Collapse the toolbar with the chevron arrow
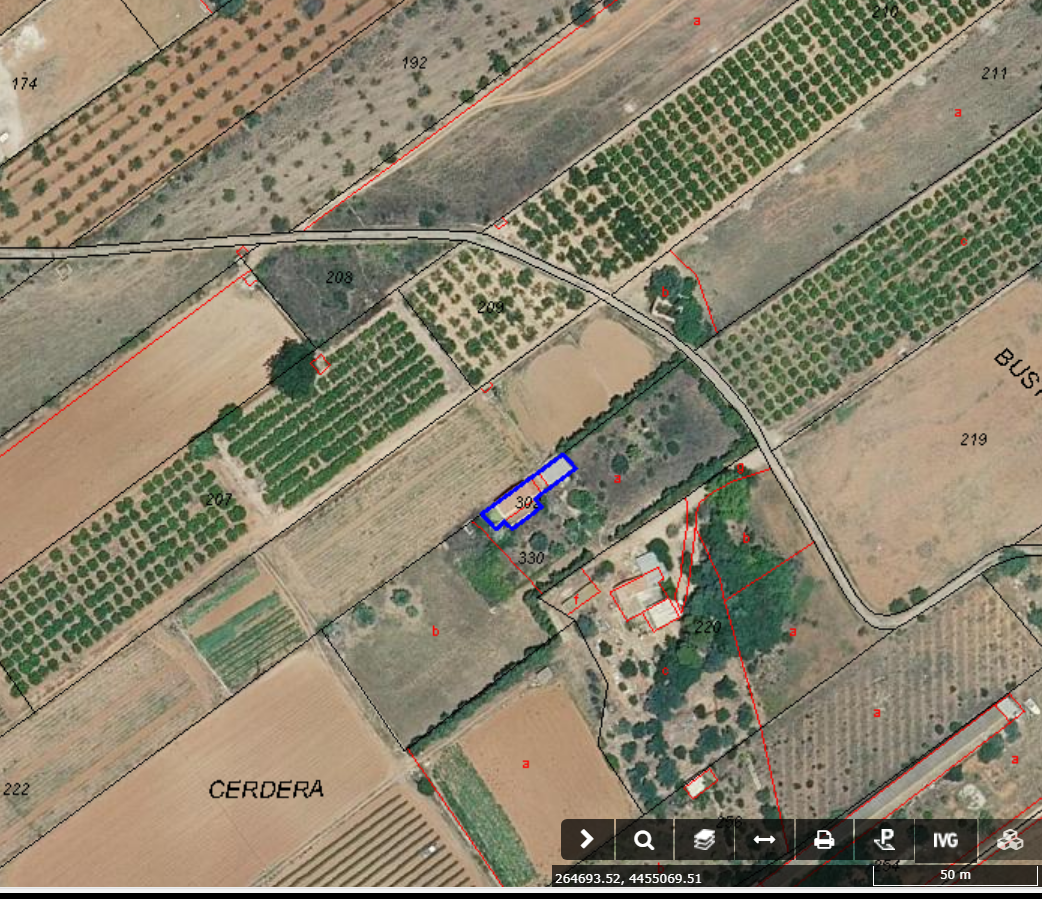This screenshot has height=899, width=1042. [x=587, y=840]
